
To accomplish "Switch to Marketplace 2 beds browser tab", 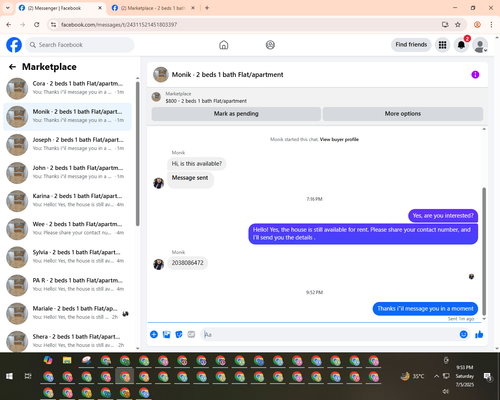I will click(153, 8).
